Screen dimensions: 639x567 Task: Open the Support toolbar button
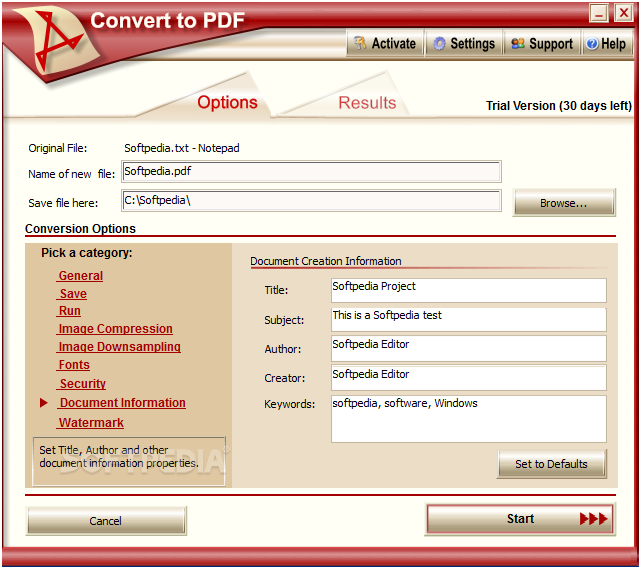pos(542,43)
